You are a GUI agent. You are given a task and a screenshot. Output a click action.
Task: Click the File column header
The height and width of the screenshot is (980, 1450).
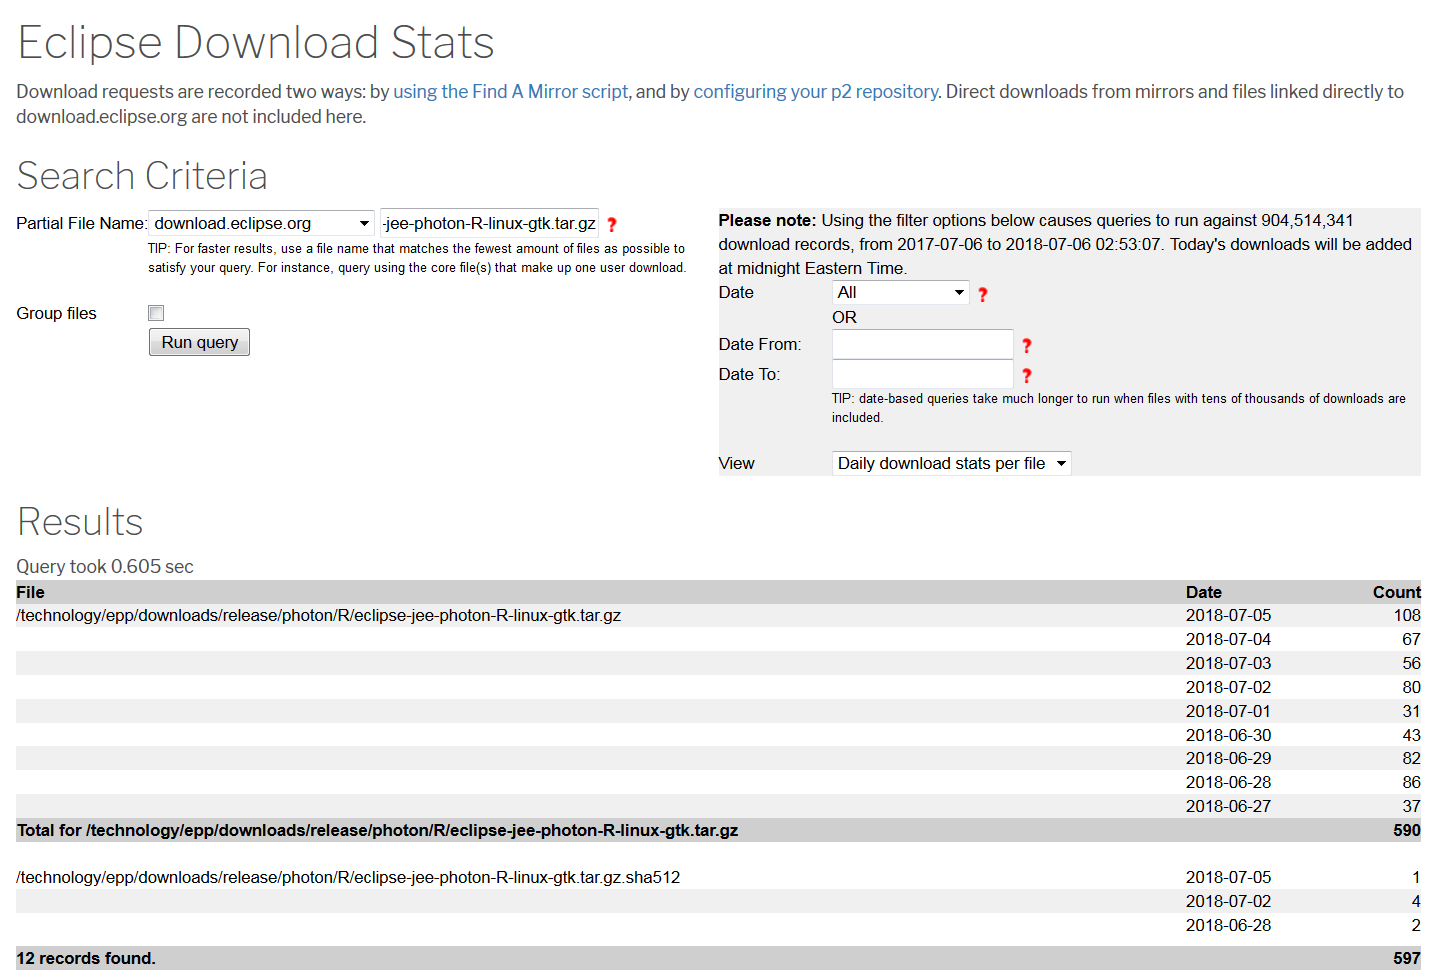pos(31,592)
